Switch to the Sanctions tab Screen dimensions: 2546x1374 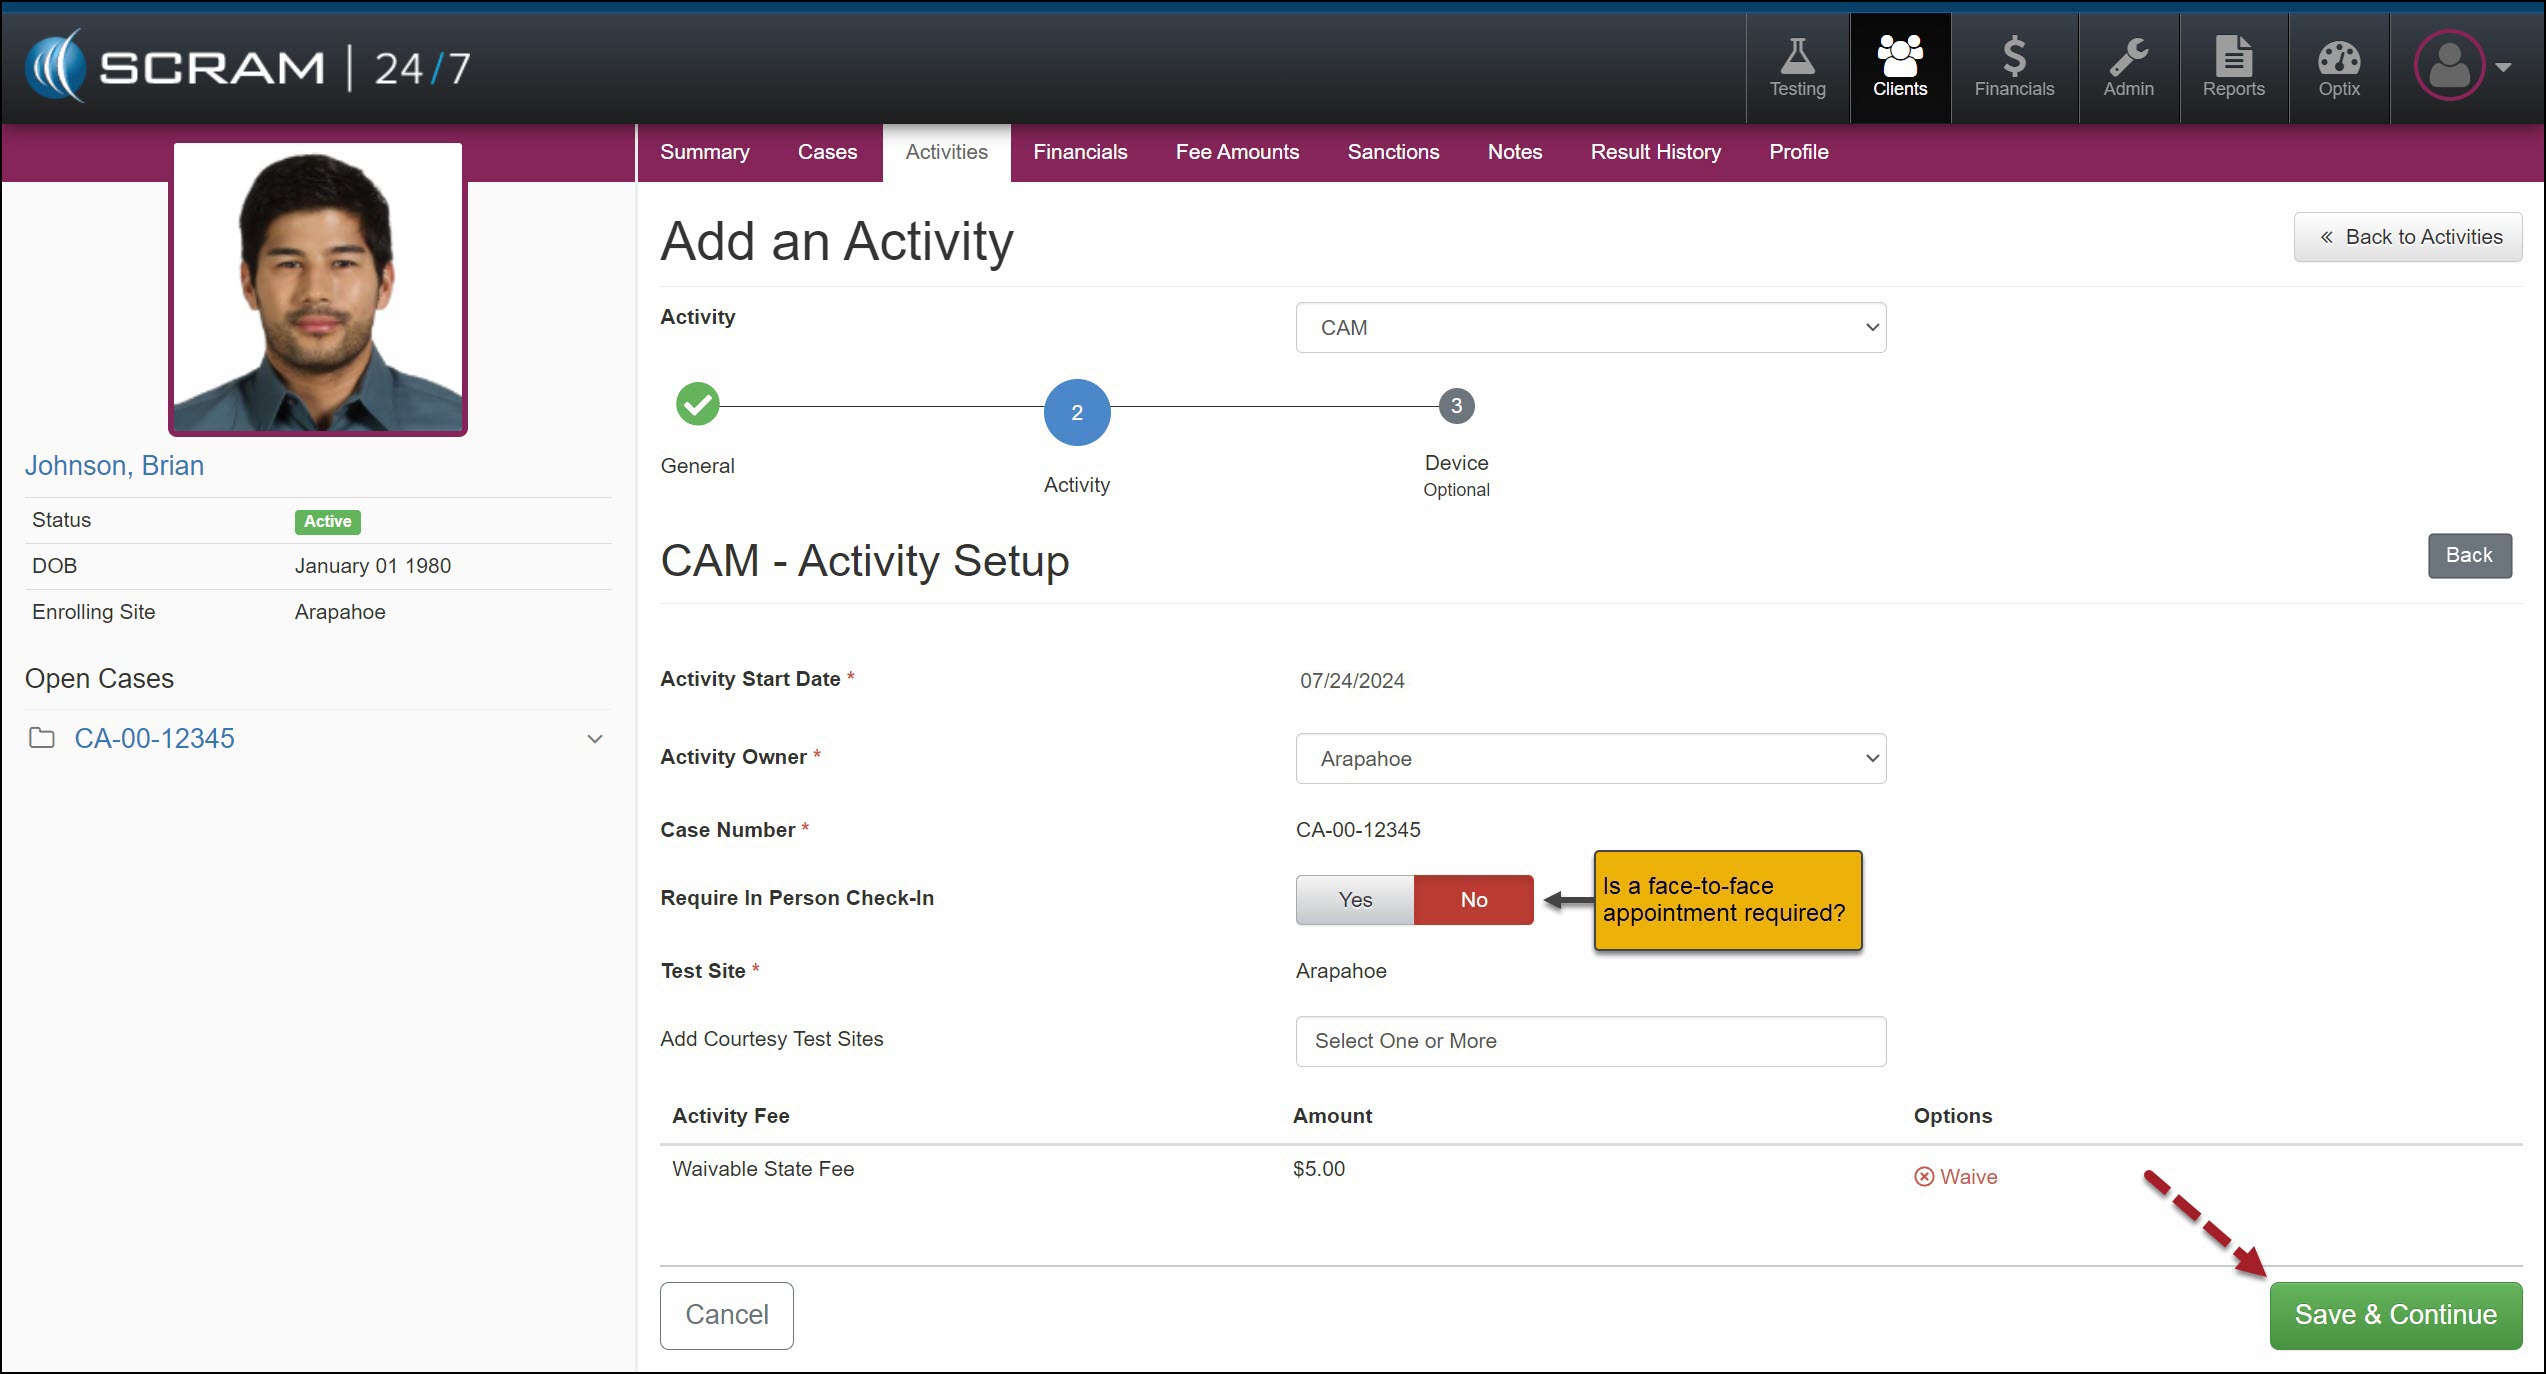(1393, 152)
